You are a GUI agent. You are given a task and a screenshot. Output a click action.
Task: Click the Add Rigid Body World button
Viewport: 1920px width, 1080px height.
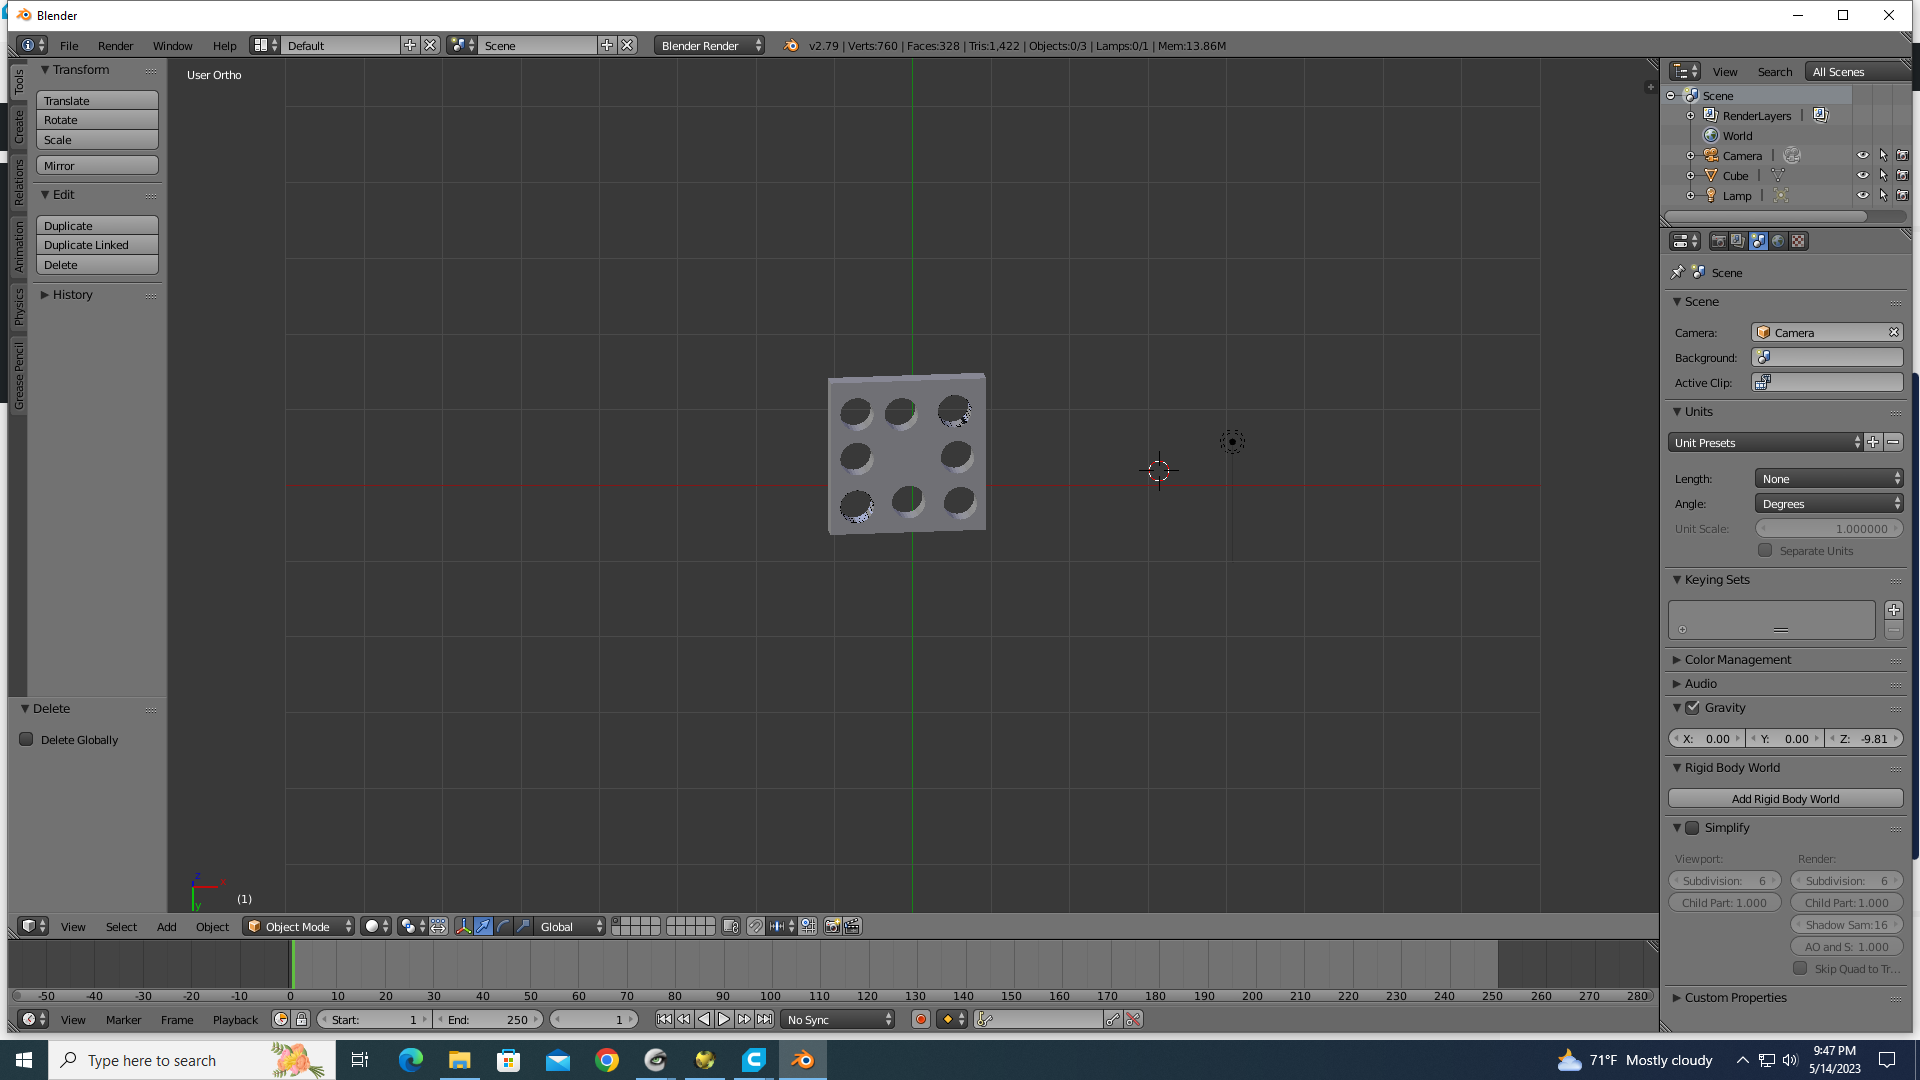pos(1785,799)
